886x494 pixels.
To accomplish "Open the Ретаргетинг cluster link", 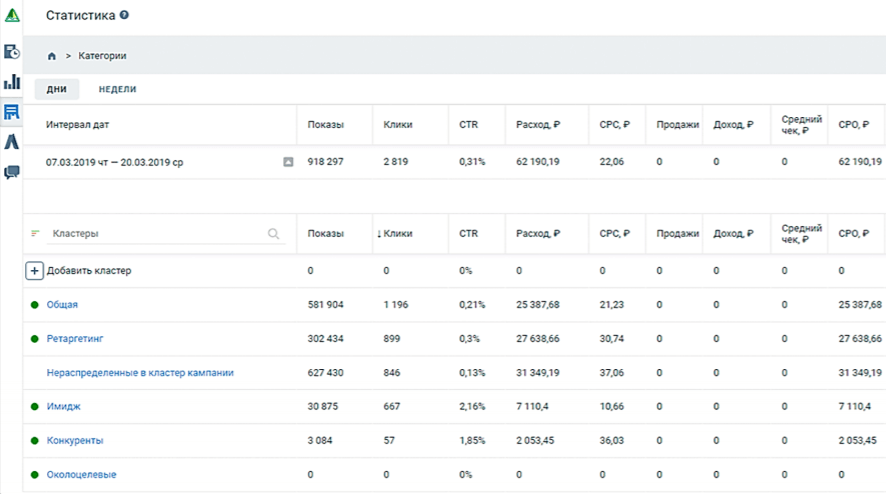I will coord(75,339).
